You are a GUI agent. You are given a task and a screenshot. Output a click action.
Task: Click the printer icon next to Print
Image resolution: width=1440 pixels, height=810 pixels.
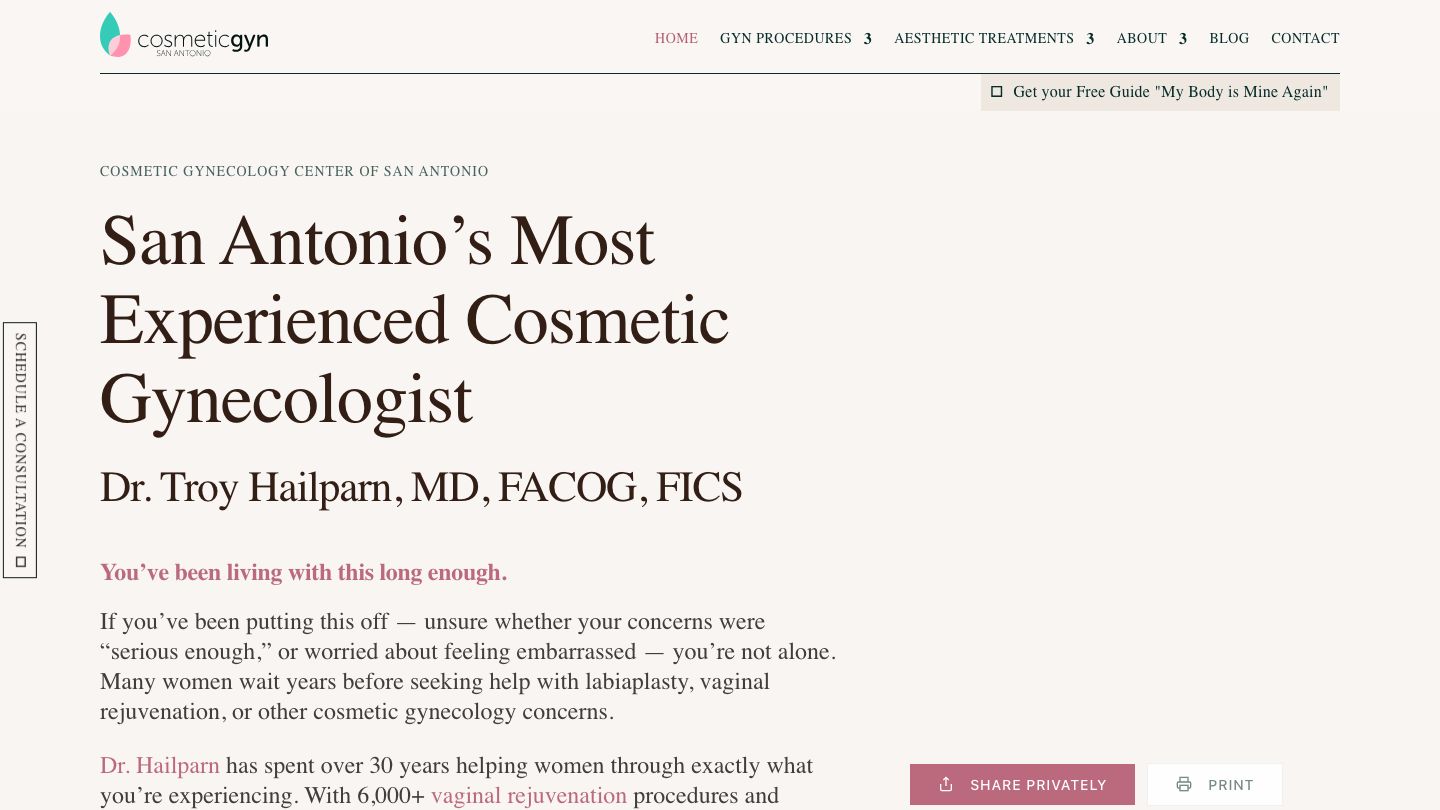click(x=1185, y=784)
